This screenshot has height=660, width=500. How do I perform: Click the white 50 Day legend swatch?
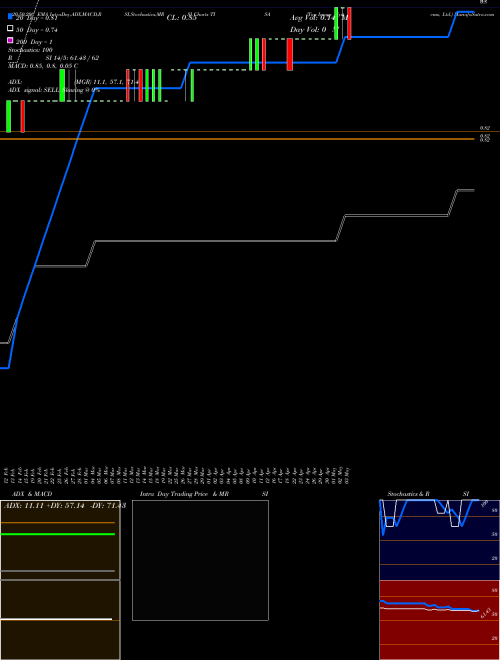[x=11, y=28]
